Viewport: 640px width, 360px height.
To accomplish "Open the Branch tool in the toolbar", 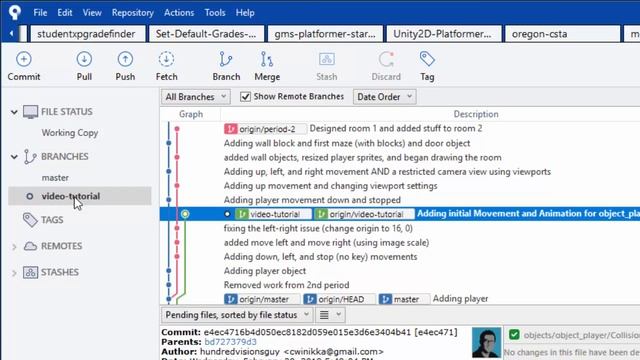I will pyautogui.click(x=226, y=66).
